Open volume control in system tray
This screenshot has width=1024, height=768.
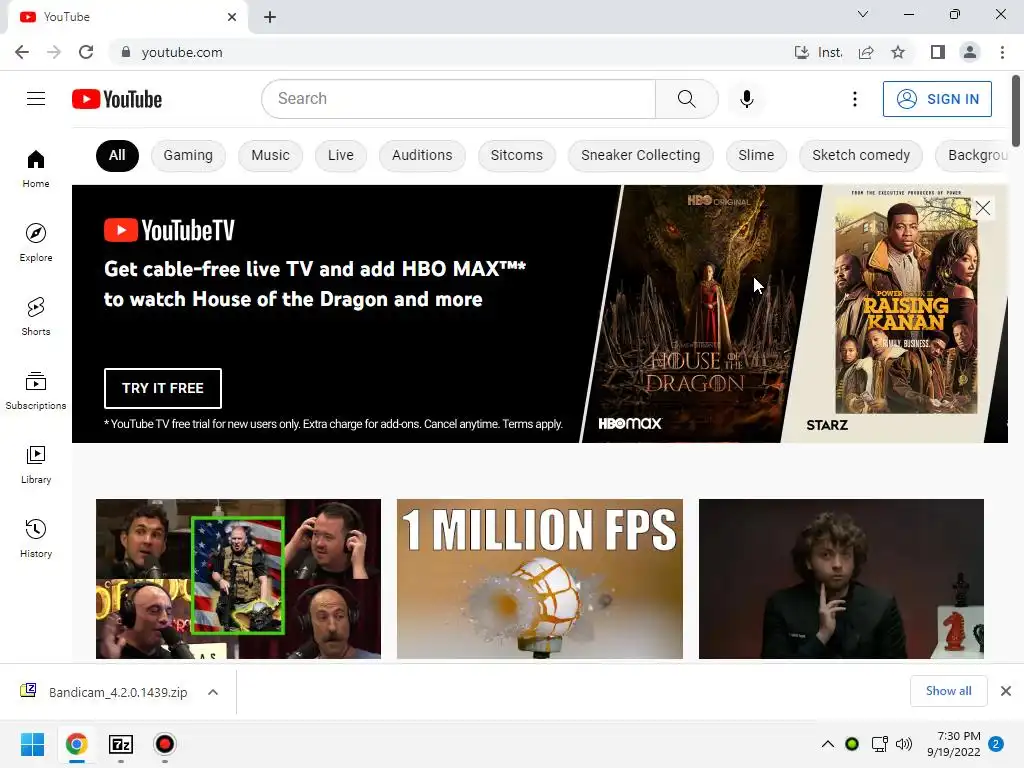(904, 744)
